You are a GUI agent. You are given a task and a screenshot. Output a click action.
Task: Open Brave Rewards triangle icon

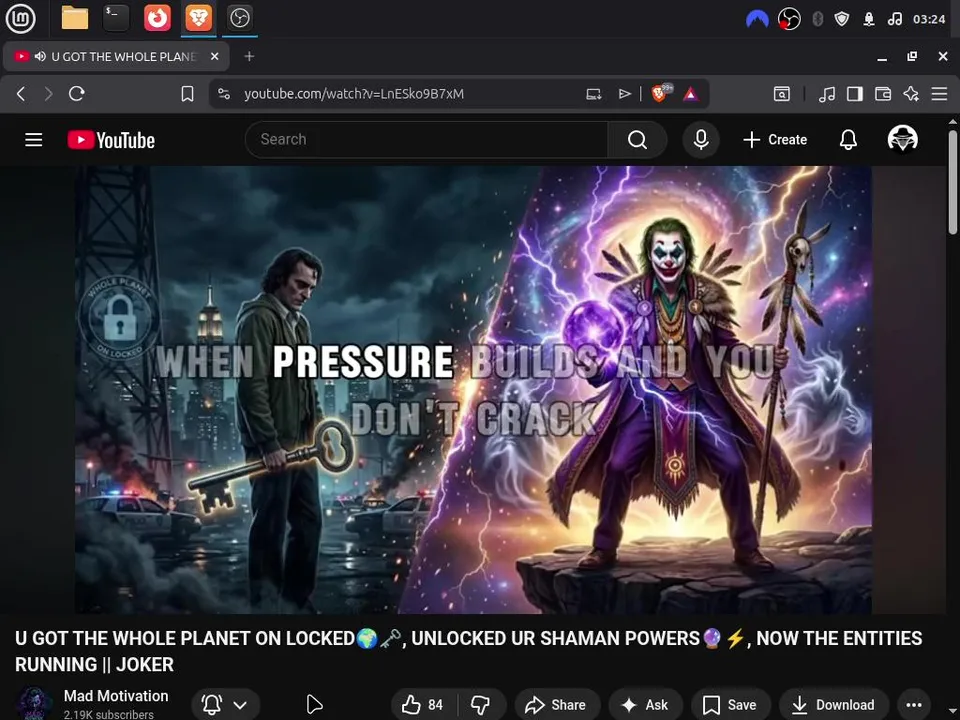click(x=691, y=94)
